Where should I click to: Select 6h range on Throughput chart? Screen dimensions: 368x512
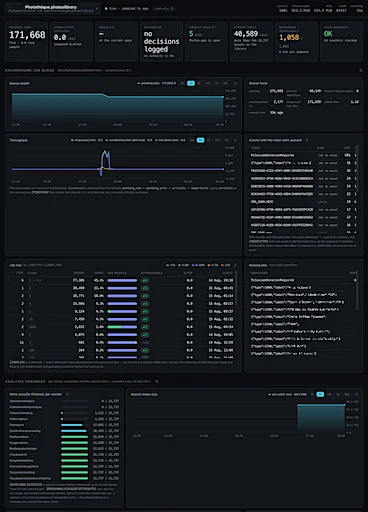[209, 140]
